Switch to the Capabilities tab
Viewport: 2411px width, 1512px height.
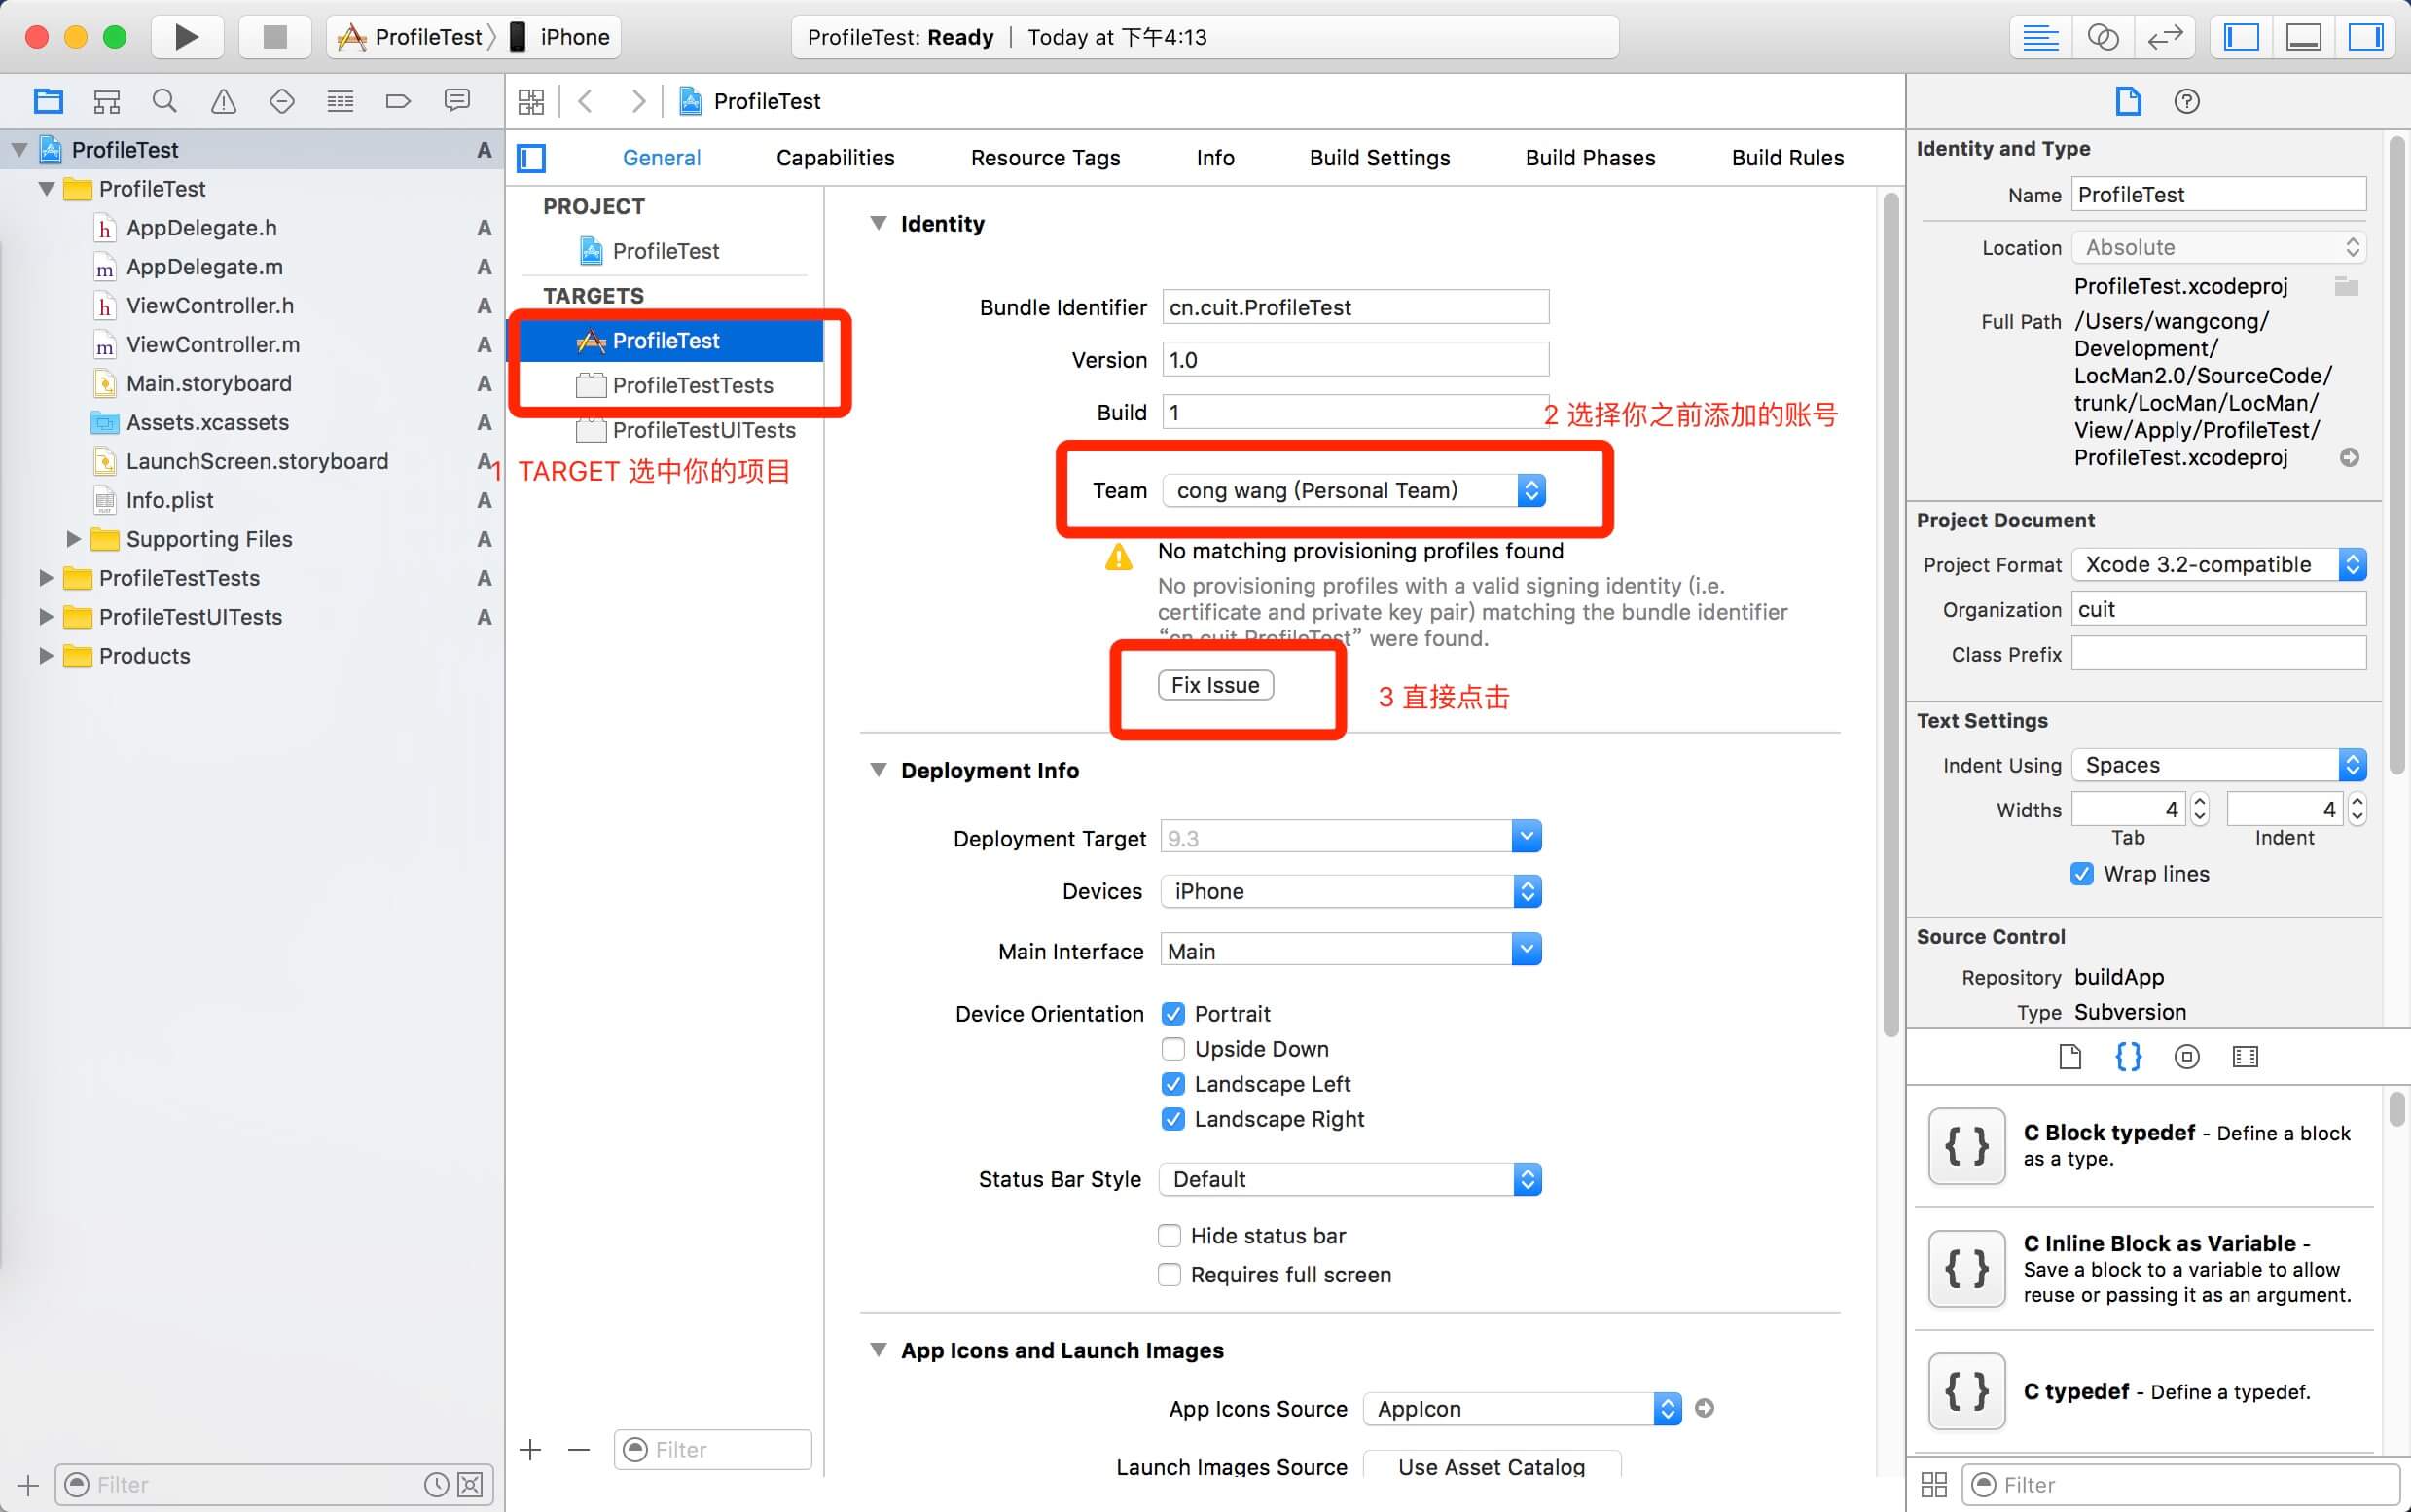pyautogui.click(x=835, y=158)
